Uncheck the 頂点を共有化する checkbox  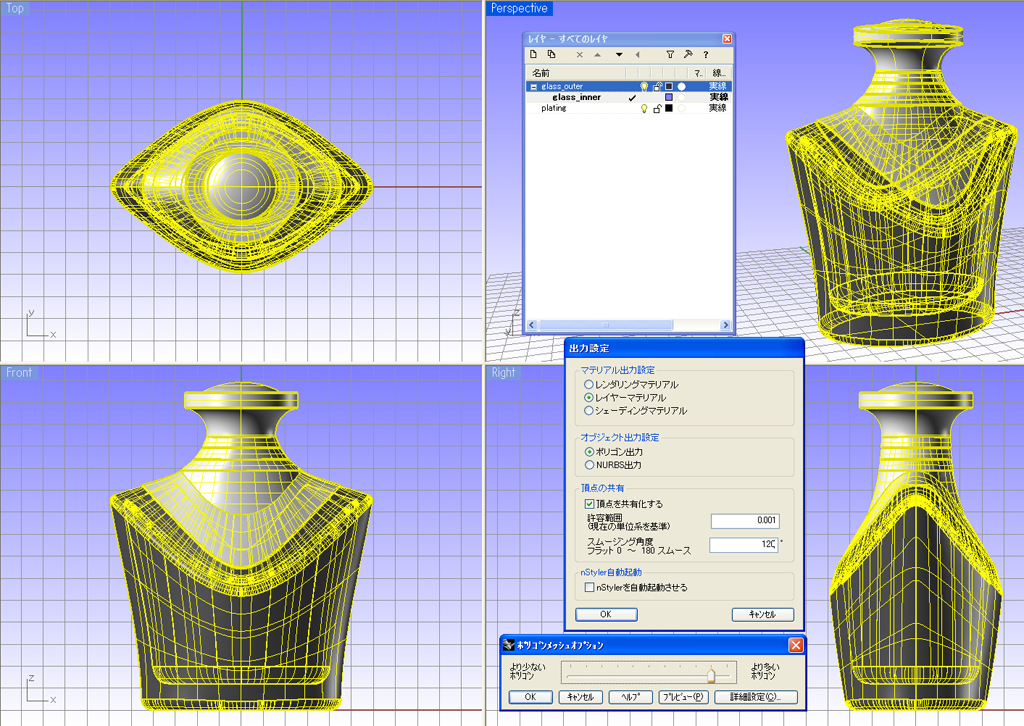(x=590, y=504)
